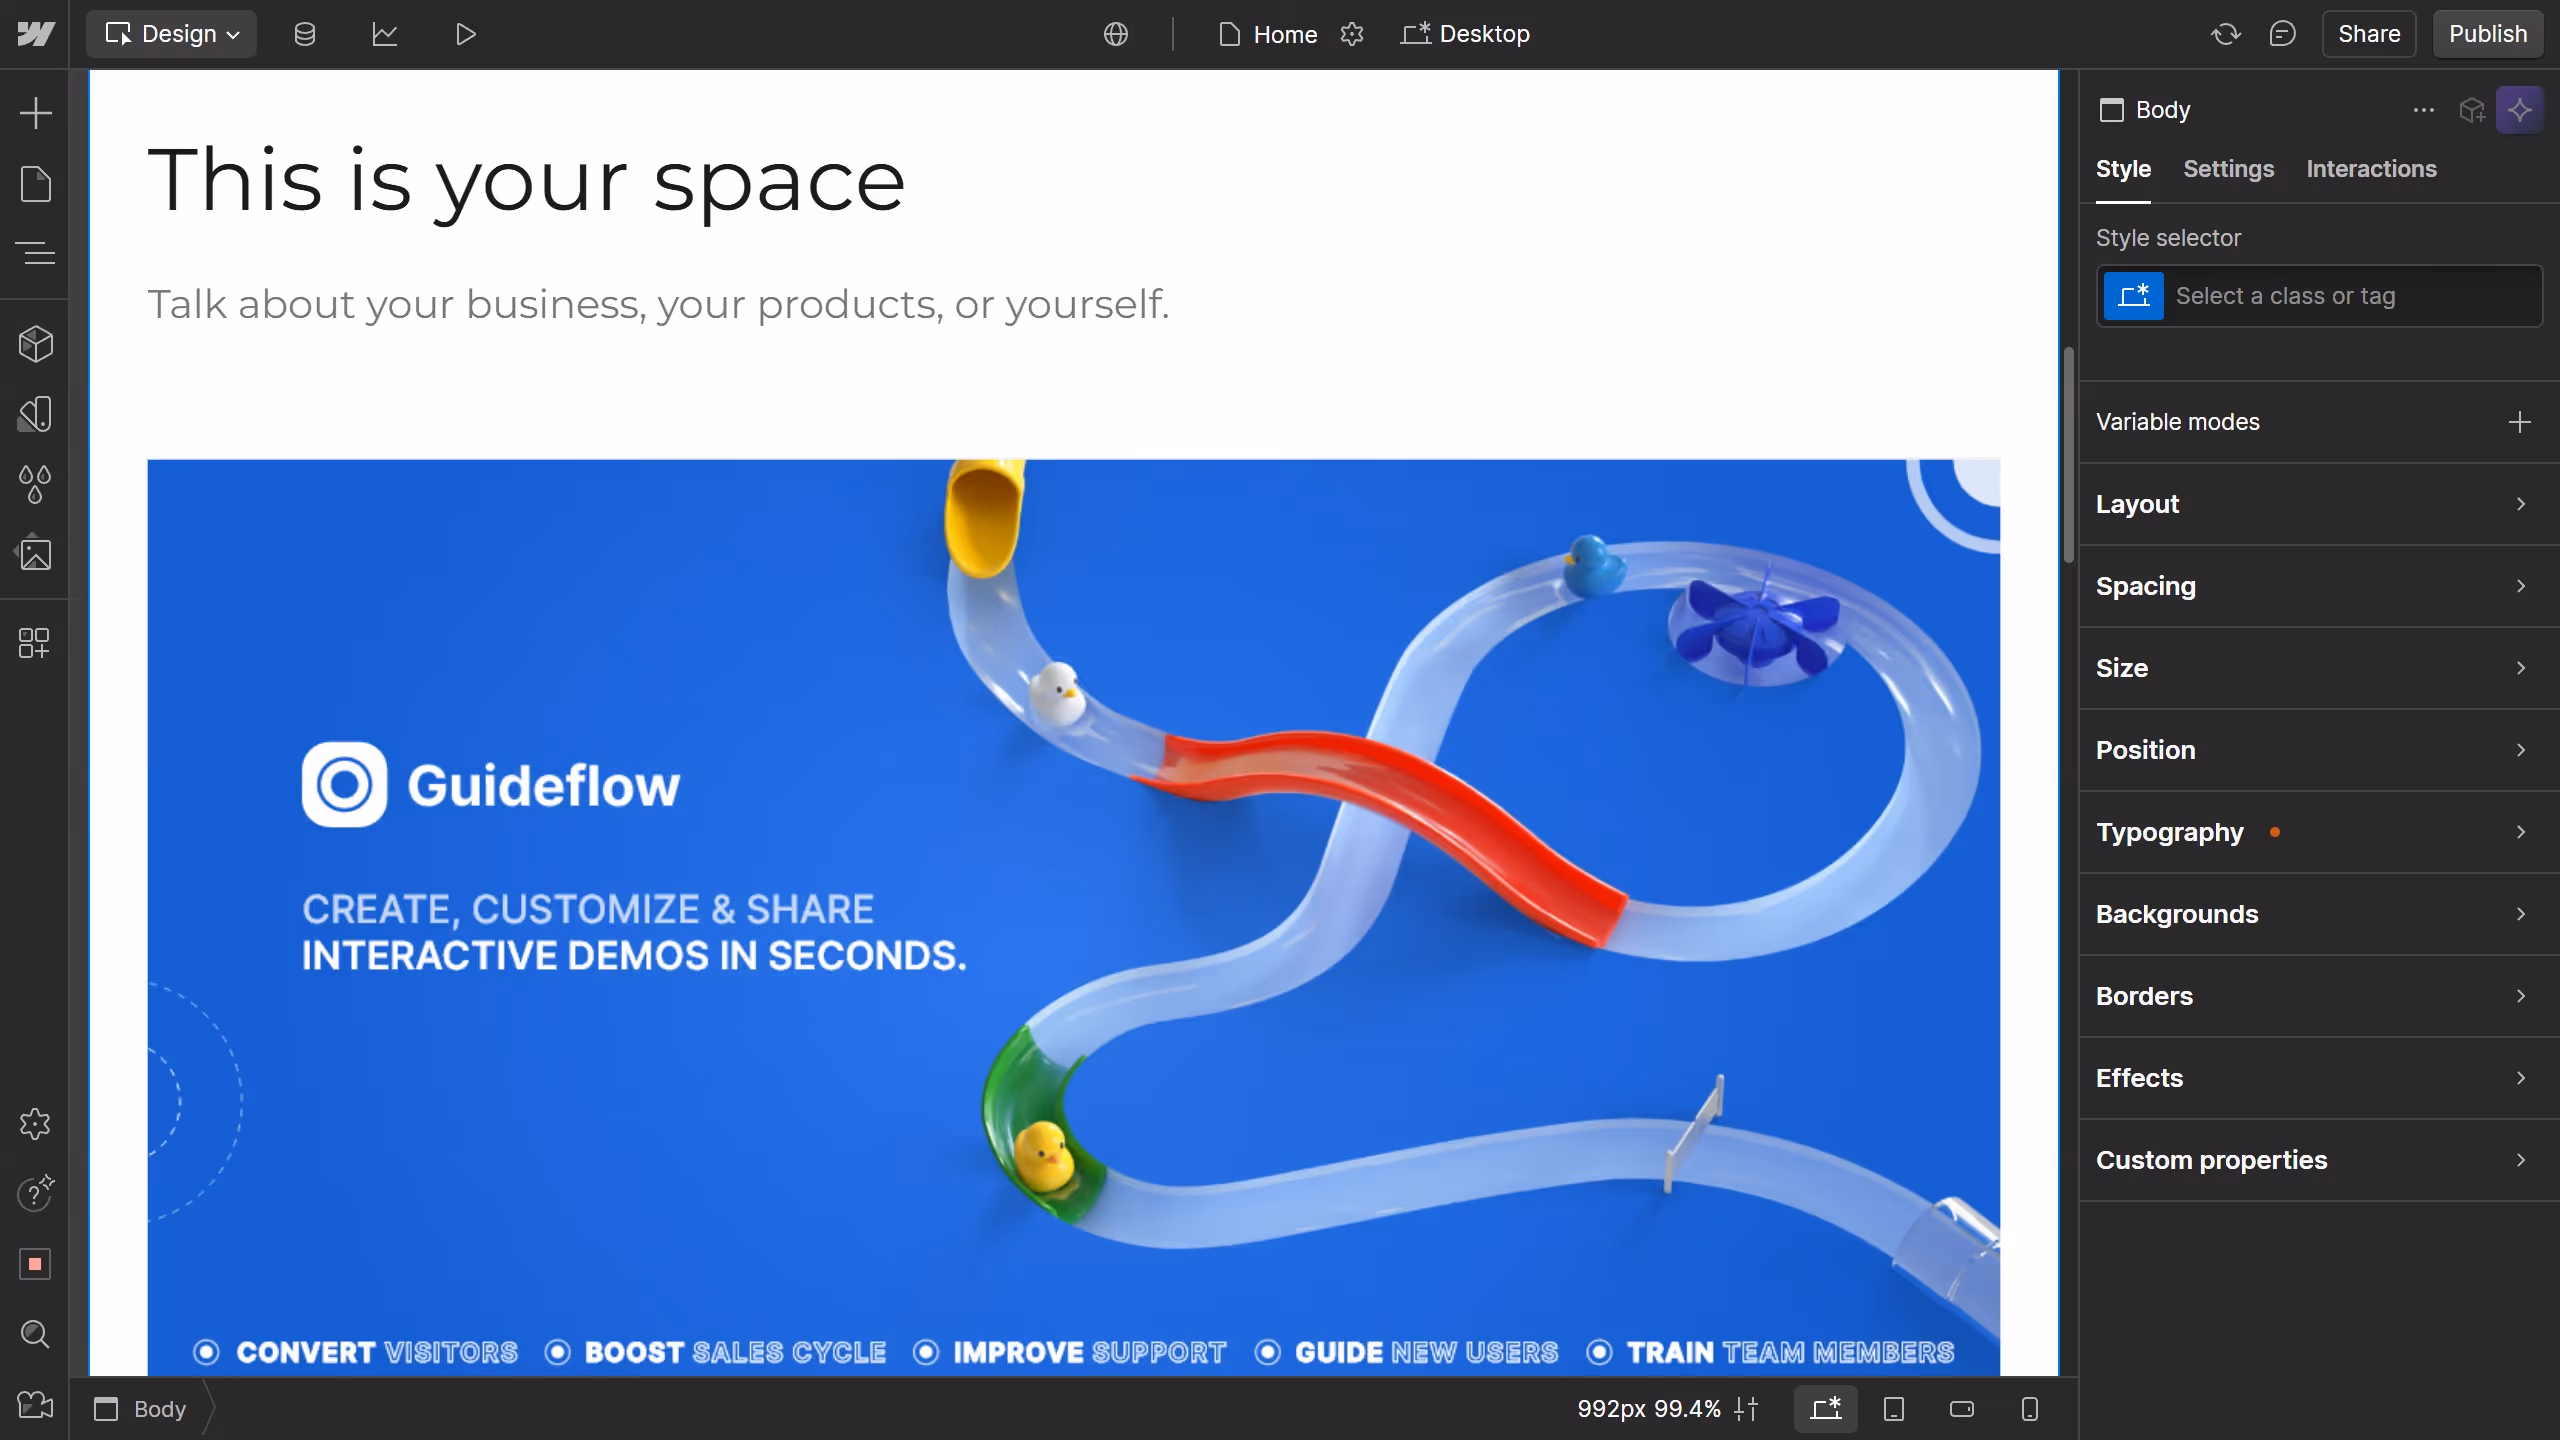The width and height of the screenshot is (2560, 1440).
Task: Open the Assets panel
Action: coord(36,554)
